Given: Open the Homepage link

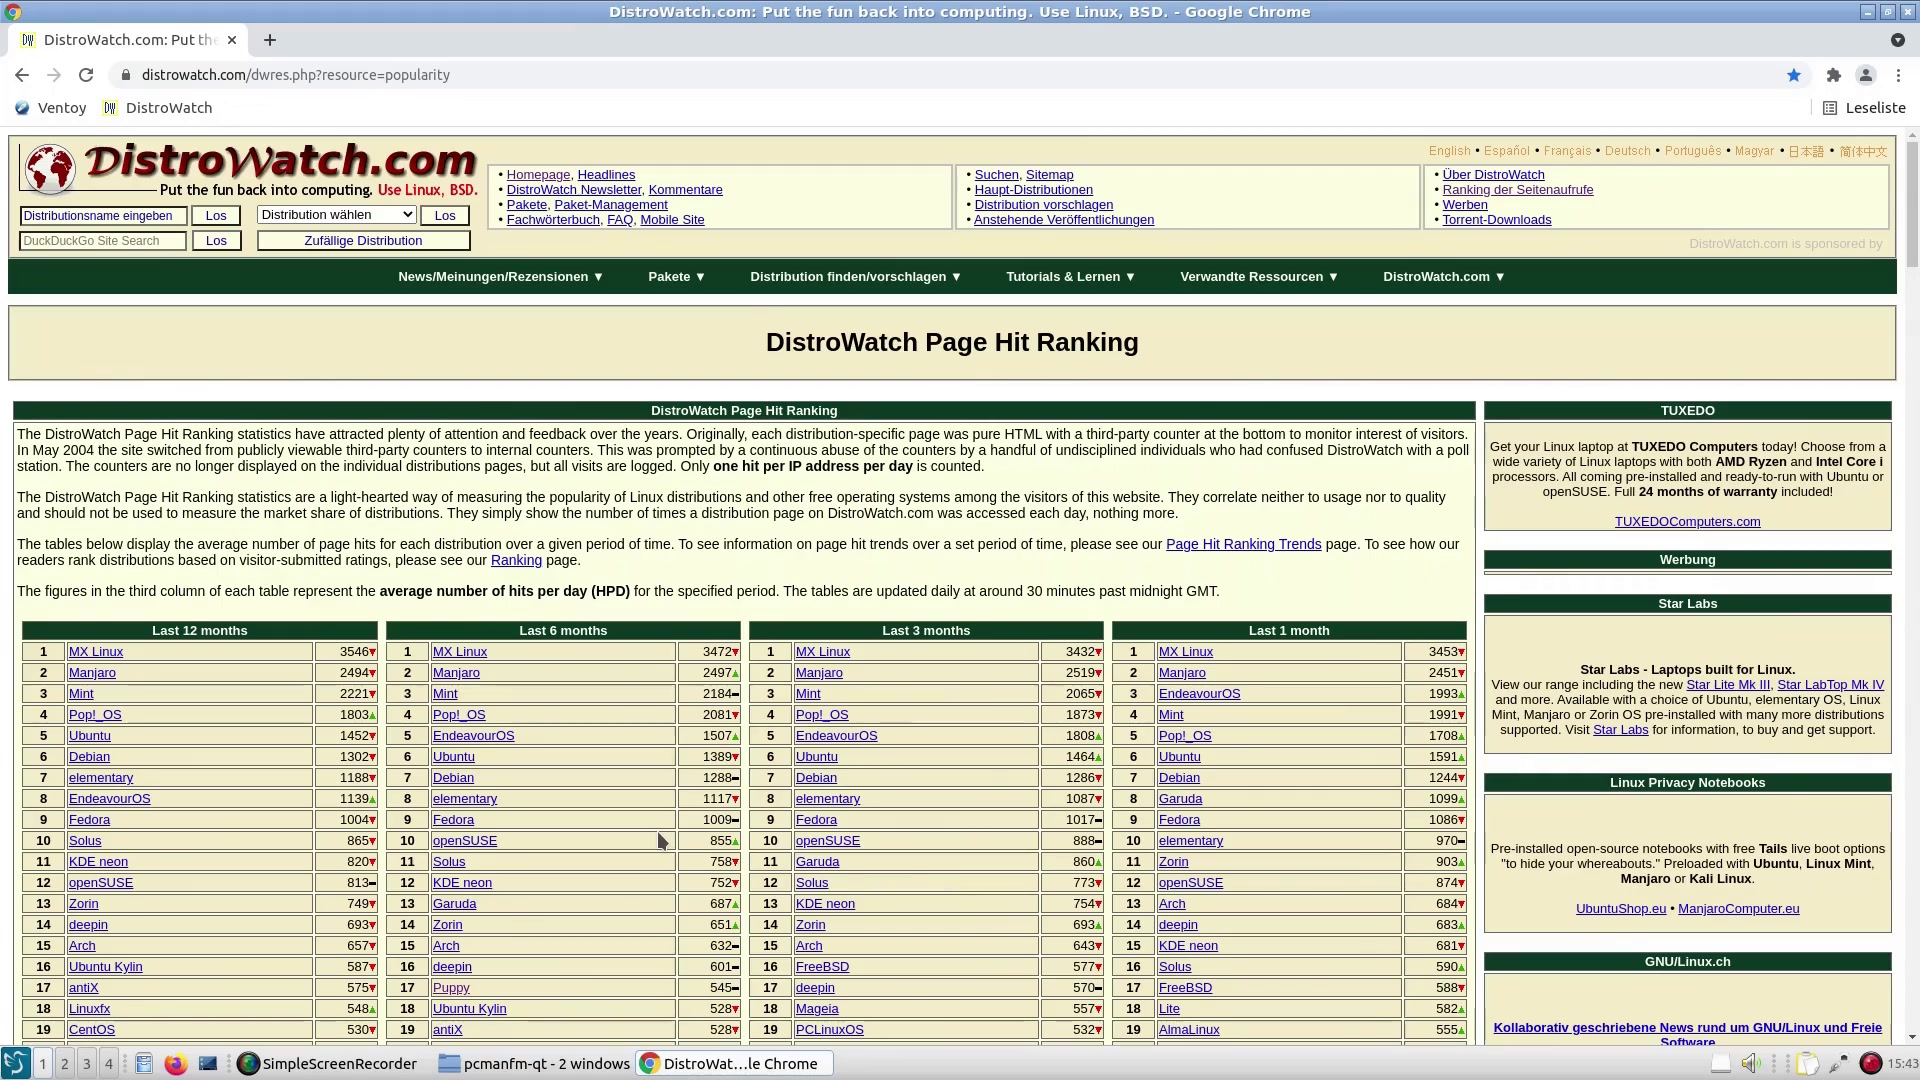Looking at the screenshot, I should (538, 175).
